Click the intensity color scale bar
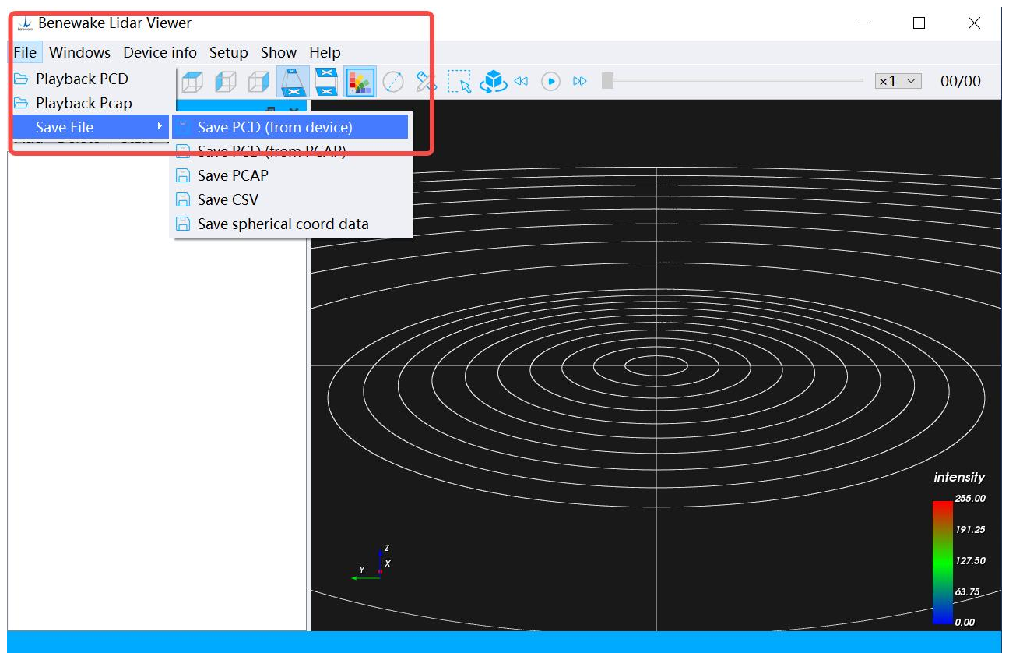The height and width of the screenshot is (660, 1009). (943, 563)
